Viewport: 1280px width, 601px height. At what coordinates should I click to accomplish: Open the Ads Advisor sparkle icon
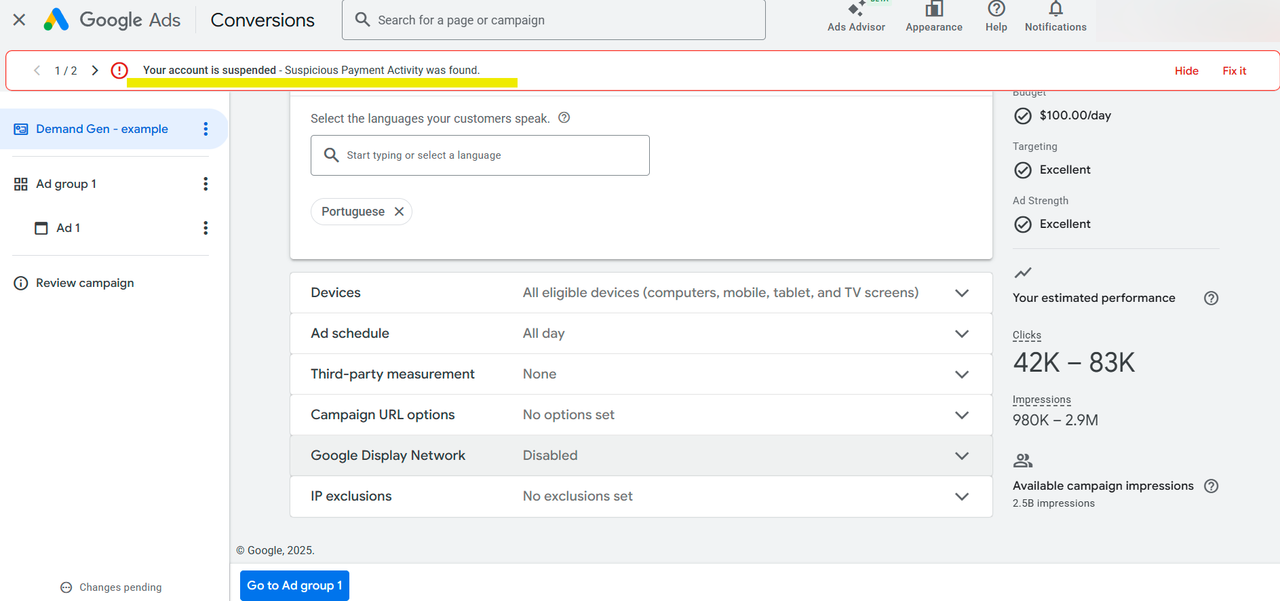pos(856,9)
